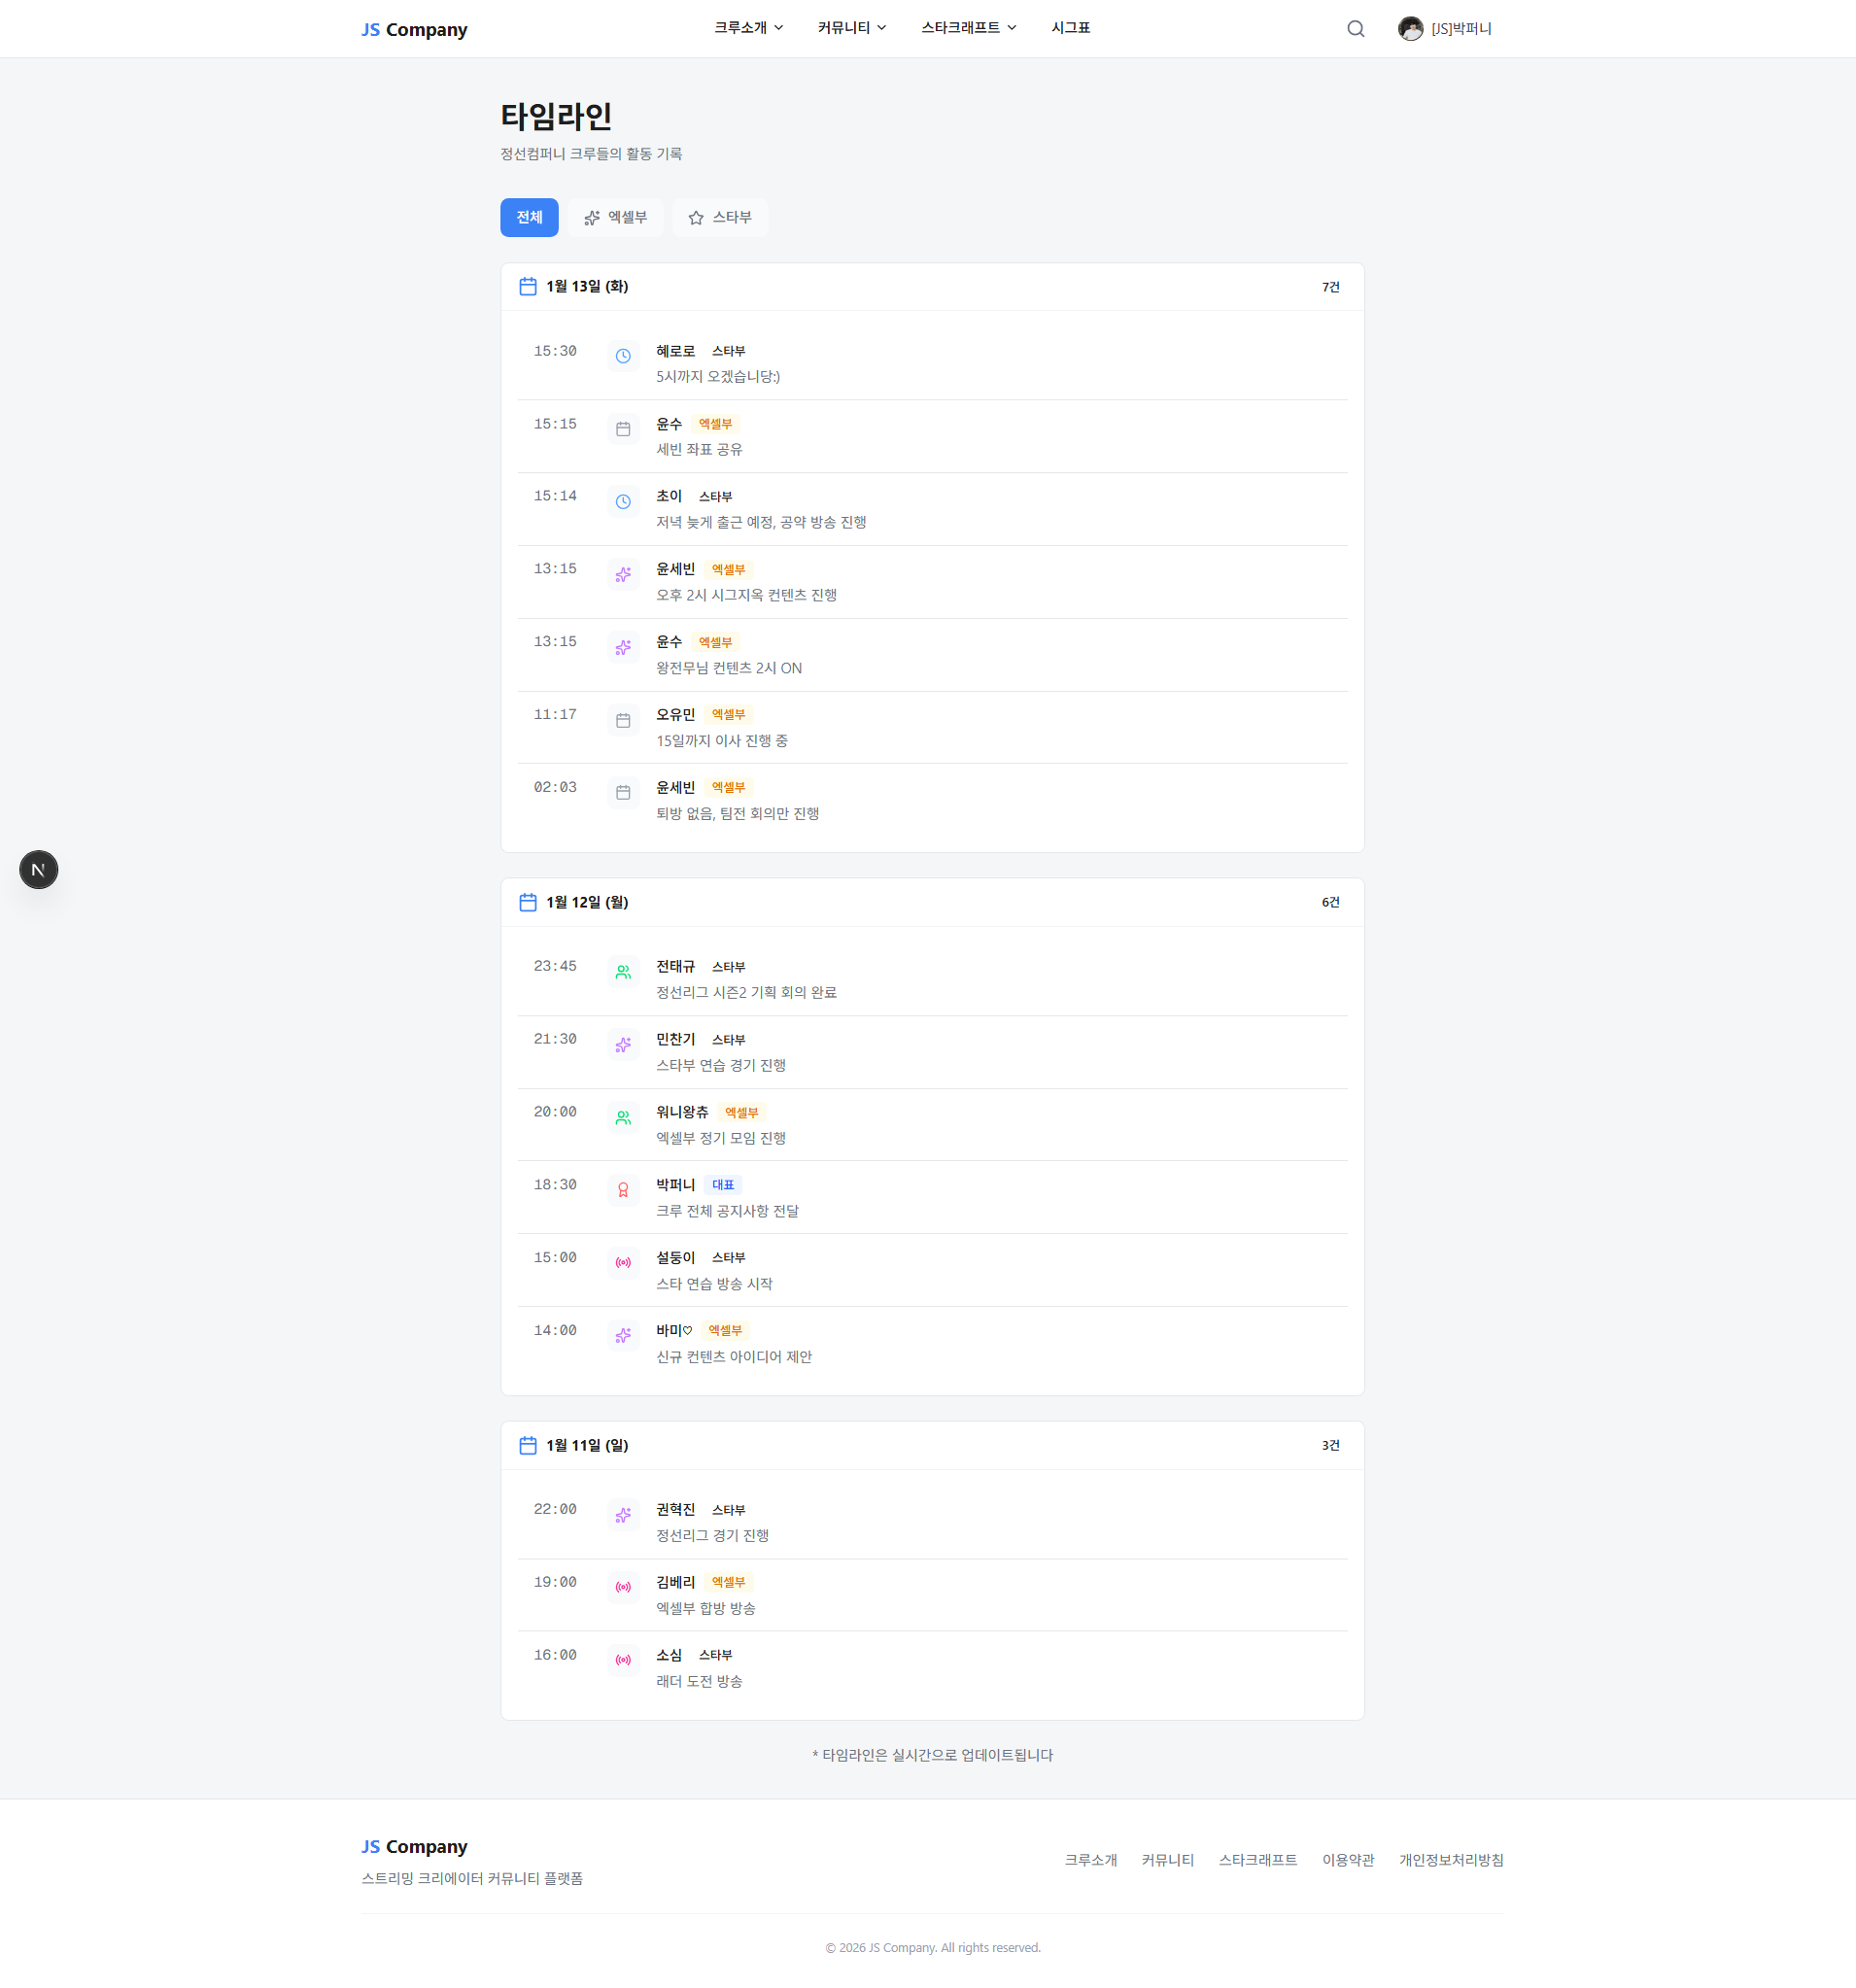The width and height of the screenshot is (1856, 1988).
Task: Open the 시그표 menu item
Action: 1070,28
